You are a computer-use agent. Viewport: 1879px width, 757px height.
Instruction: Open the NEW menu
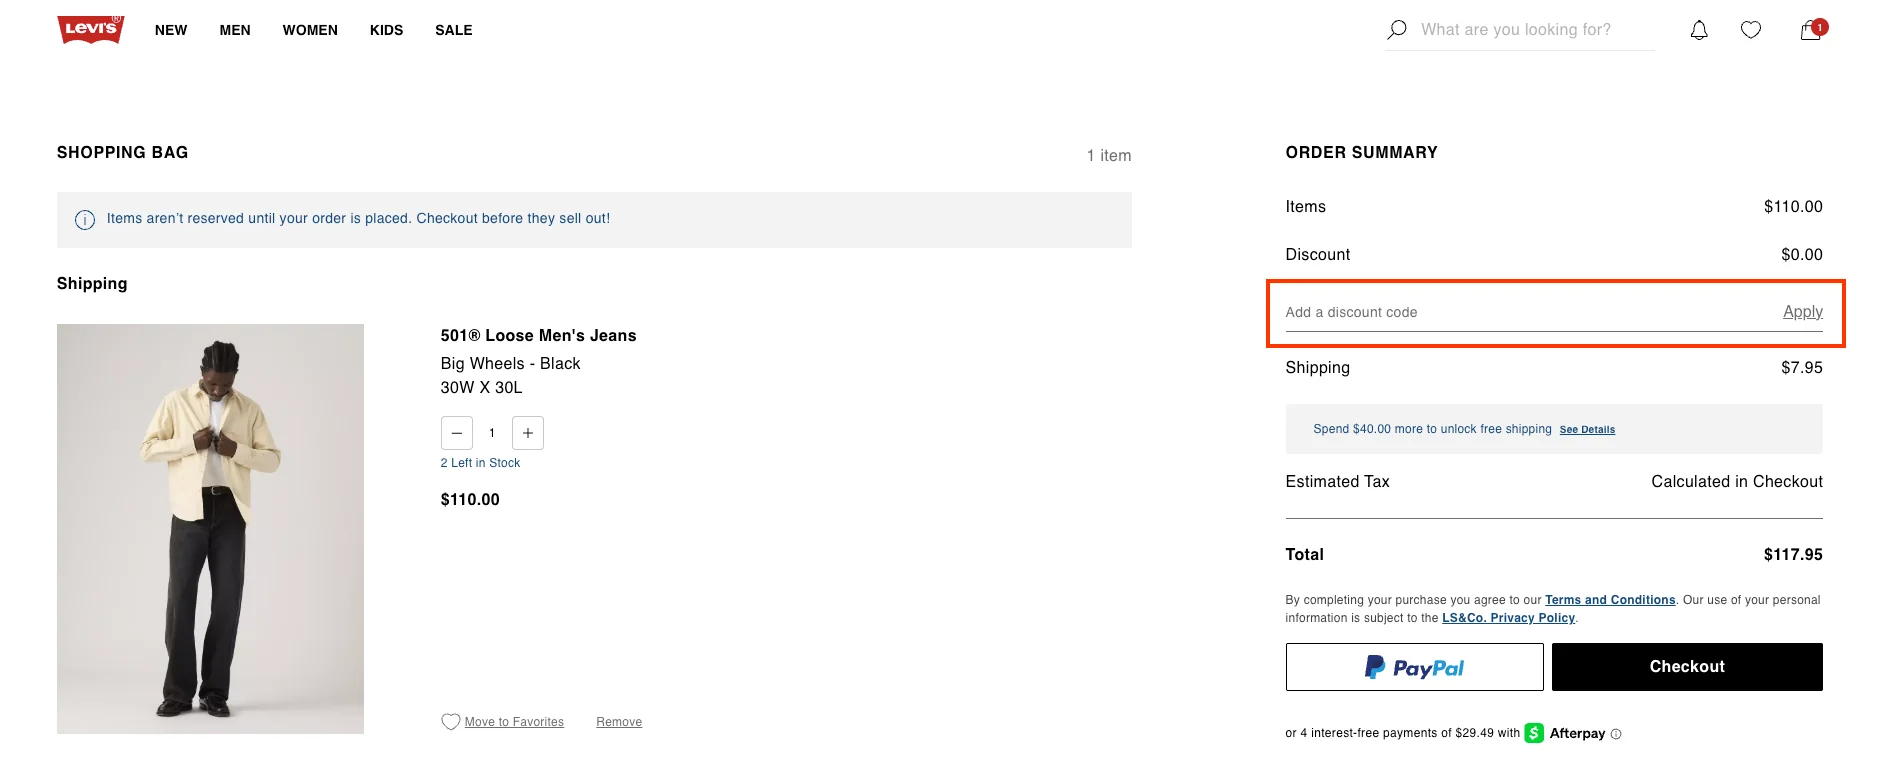click(171, 30)
